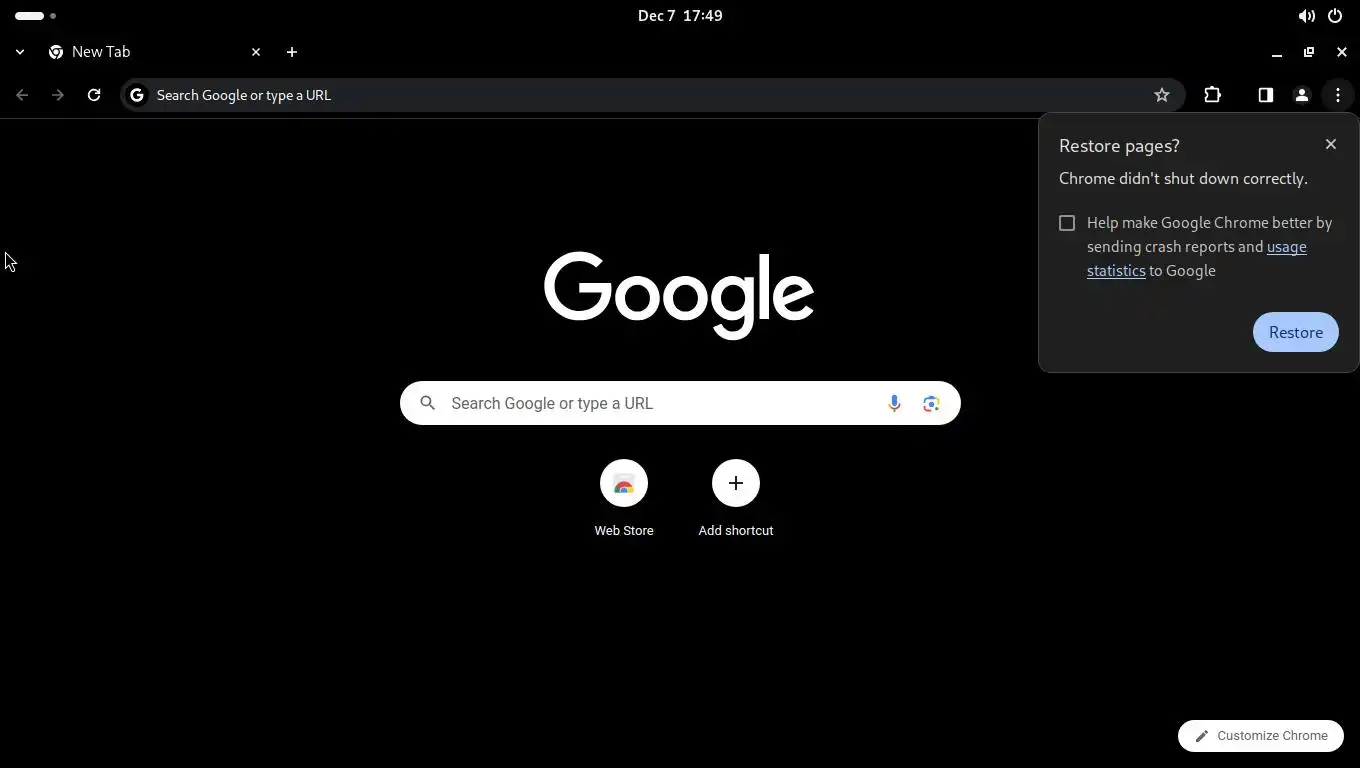Bookmark this tab with the star icon
The height and width of the screenshot is (768, 1360).
[1161, 95]
